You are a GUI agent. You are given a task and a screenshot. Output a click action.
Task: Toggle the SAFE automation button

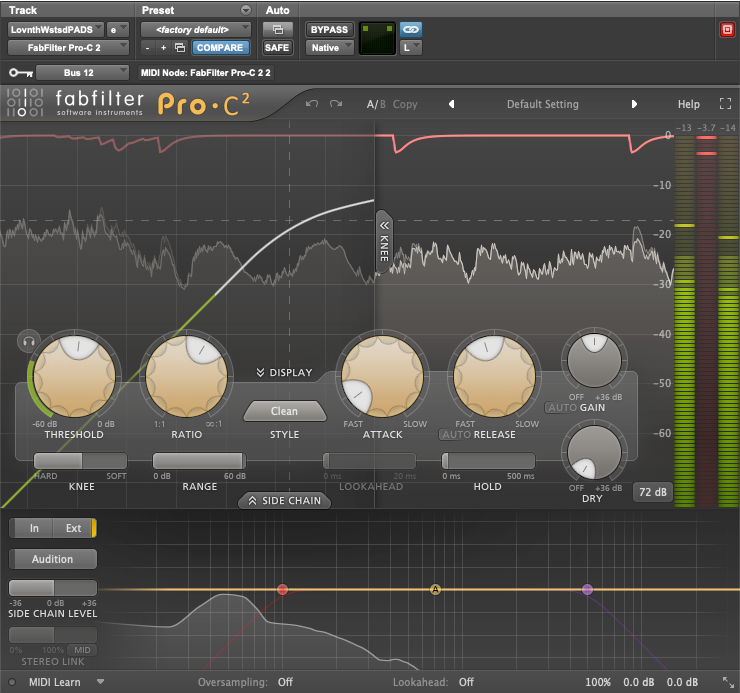(277, 48)
